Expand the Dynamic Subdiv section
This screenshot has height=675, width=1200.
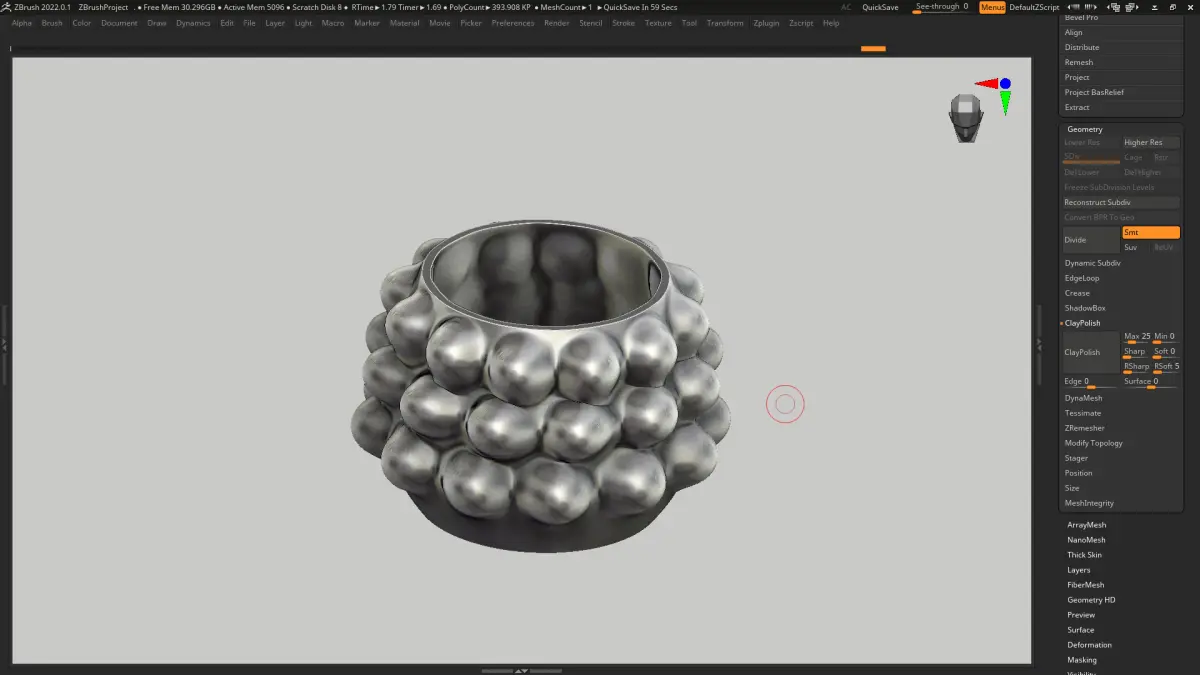point(1092,263)
